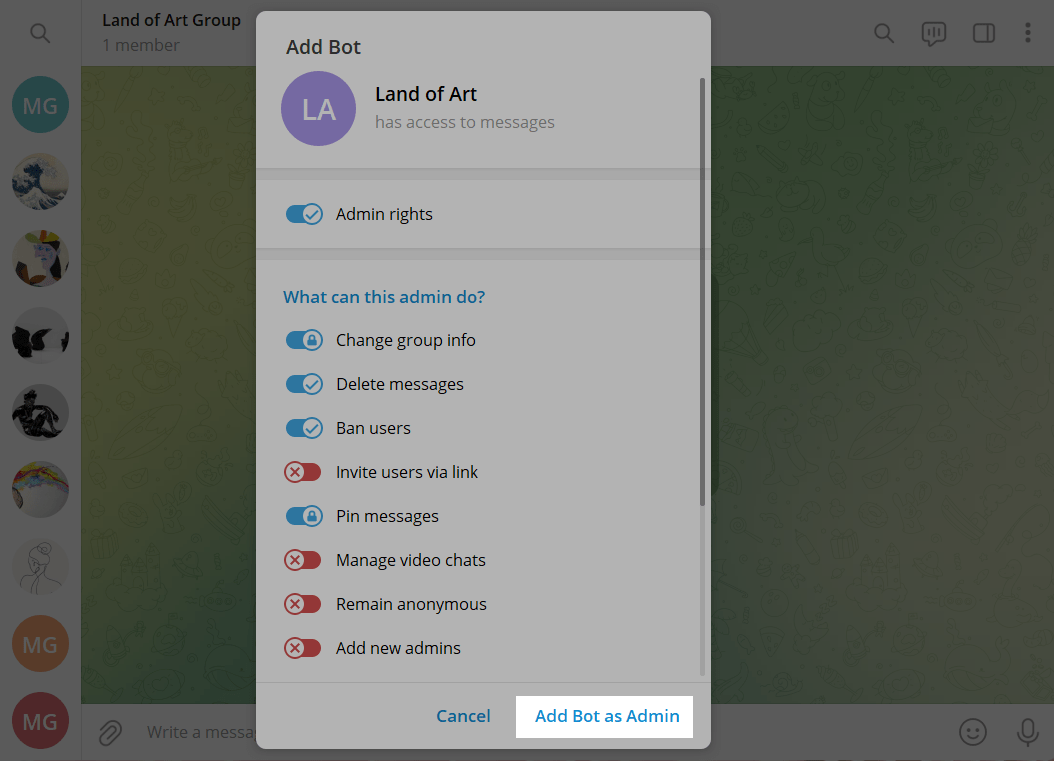Disable the Admin rights toggle
The width and height of the screenshot is (1054, 761).
pos(304,214)
